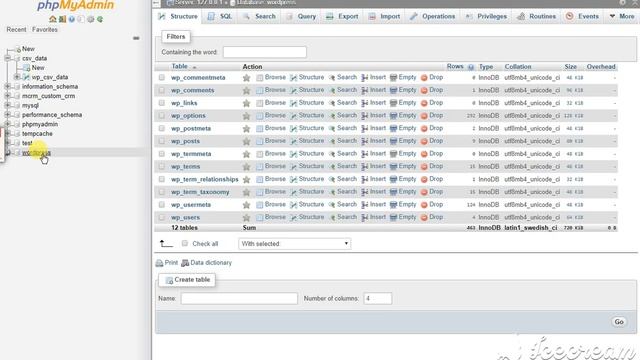Click the Rows column help icon

coord(471,67)
